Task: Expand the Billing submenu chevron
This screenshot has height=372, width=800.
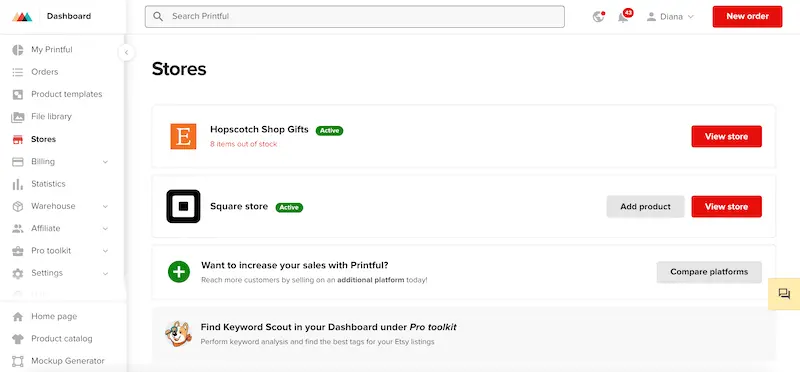Action: point(105,162)
